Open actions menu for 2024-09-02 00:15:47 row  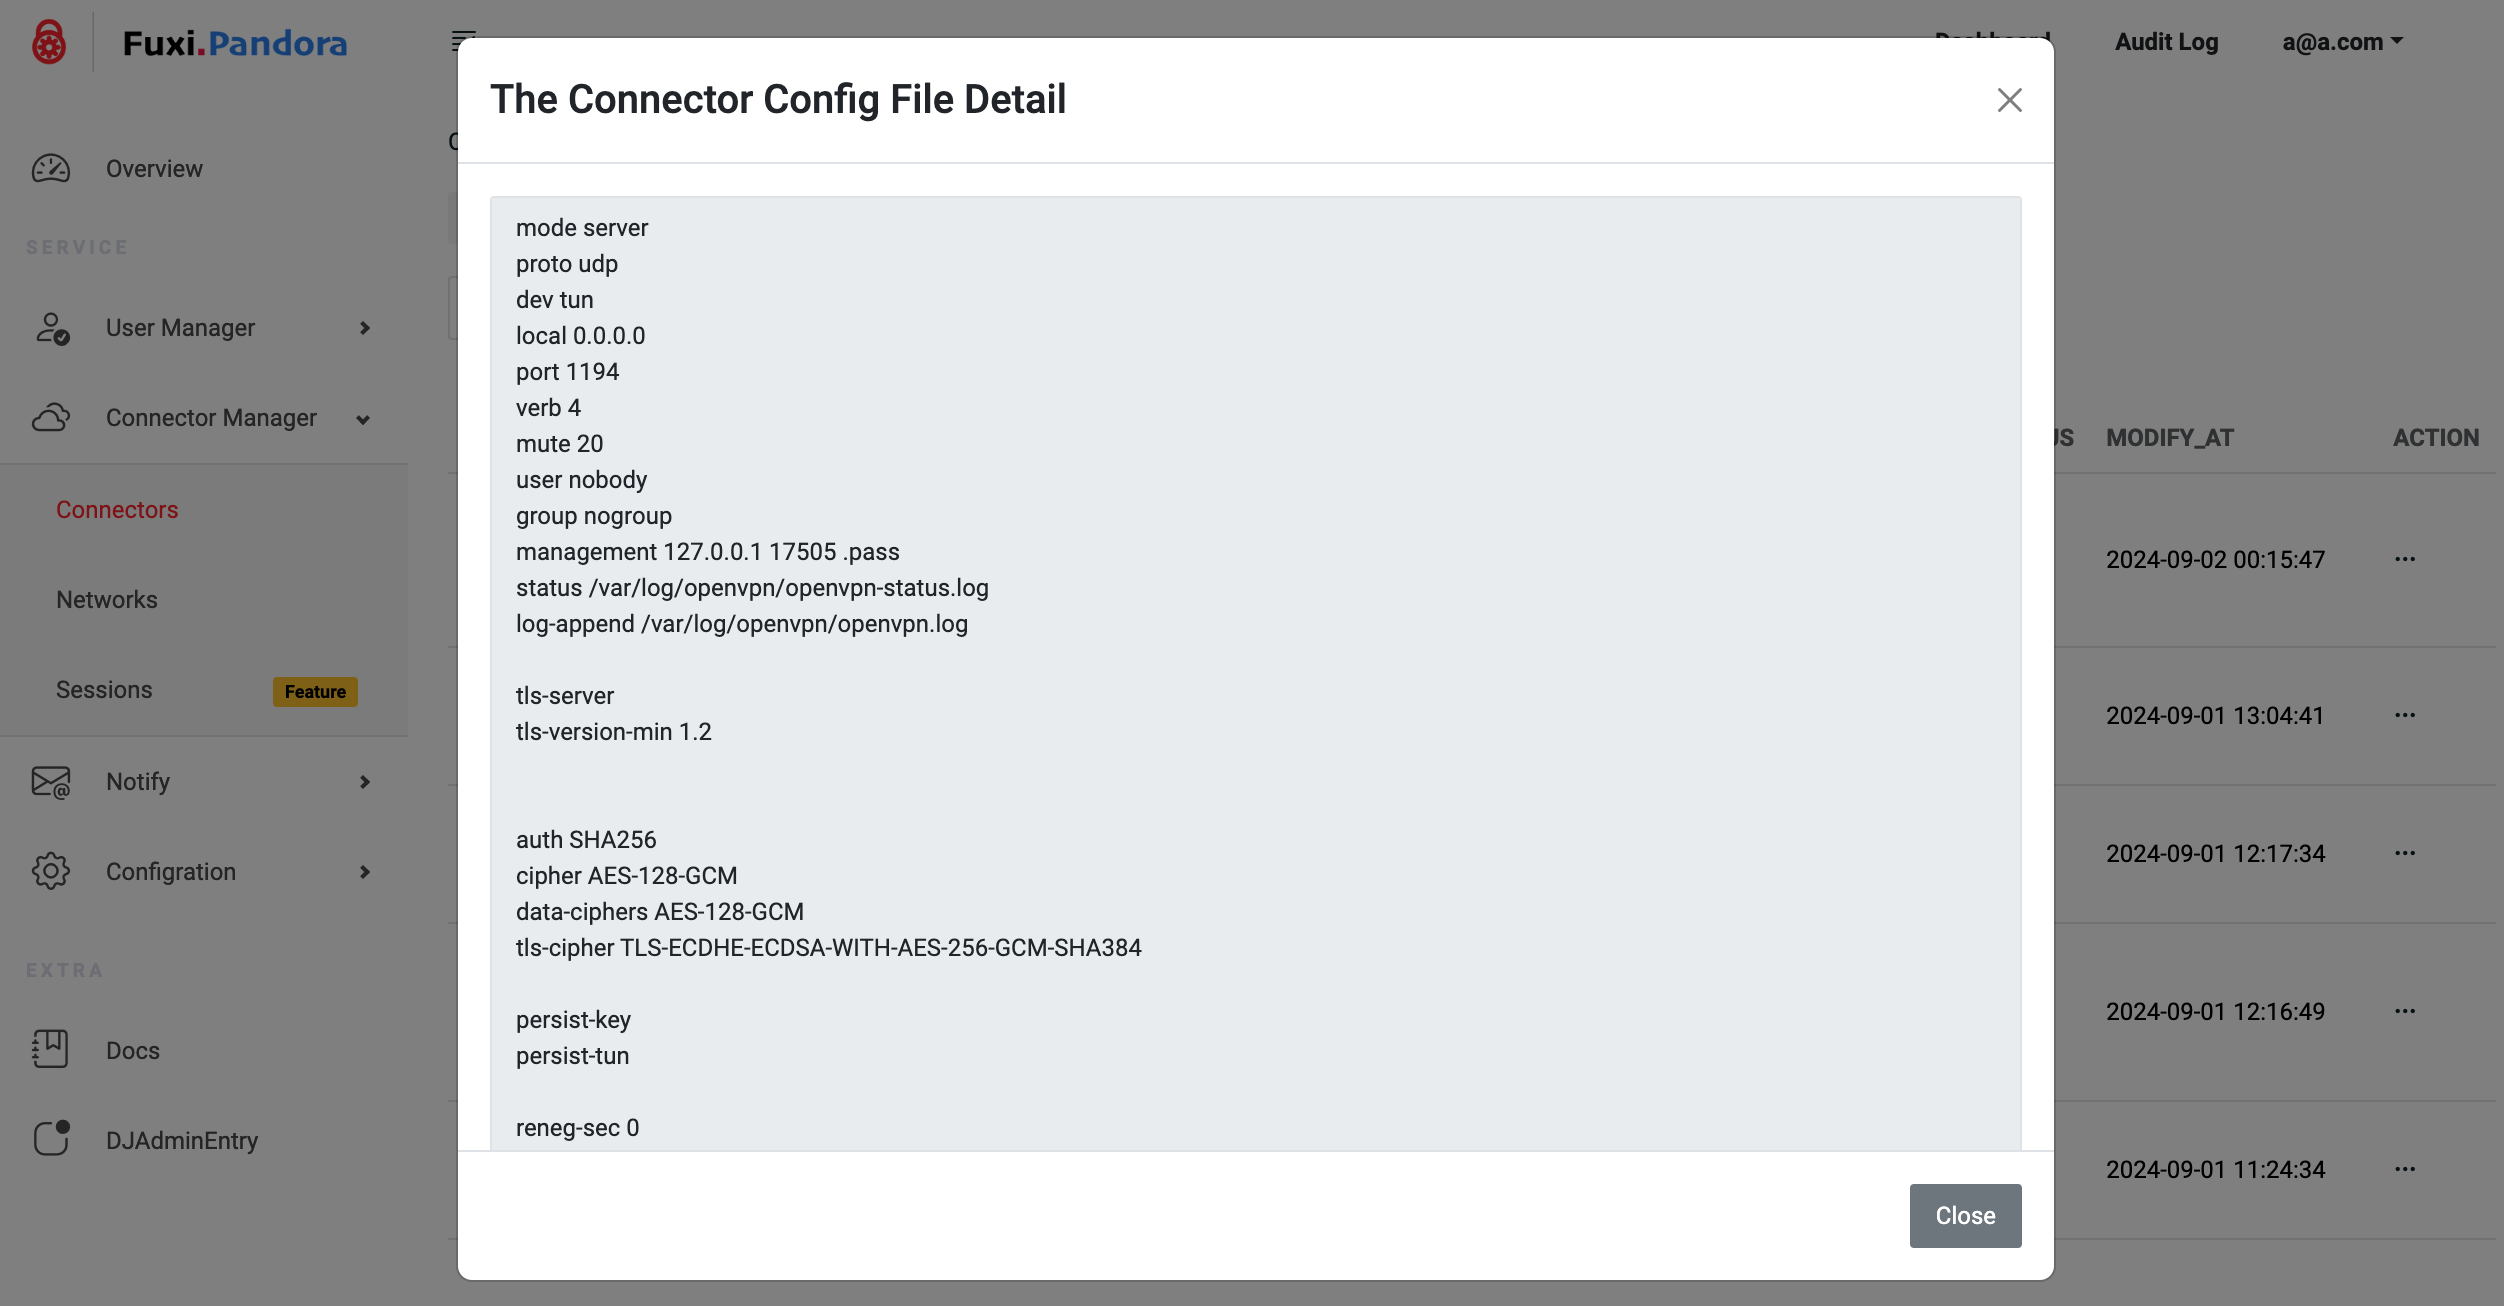pyautogui.click(x=2405, y=559)
